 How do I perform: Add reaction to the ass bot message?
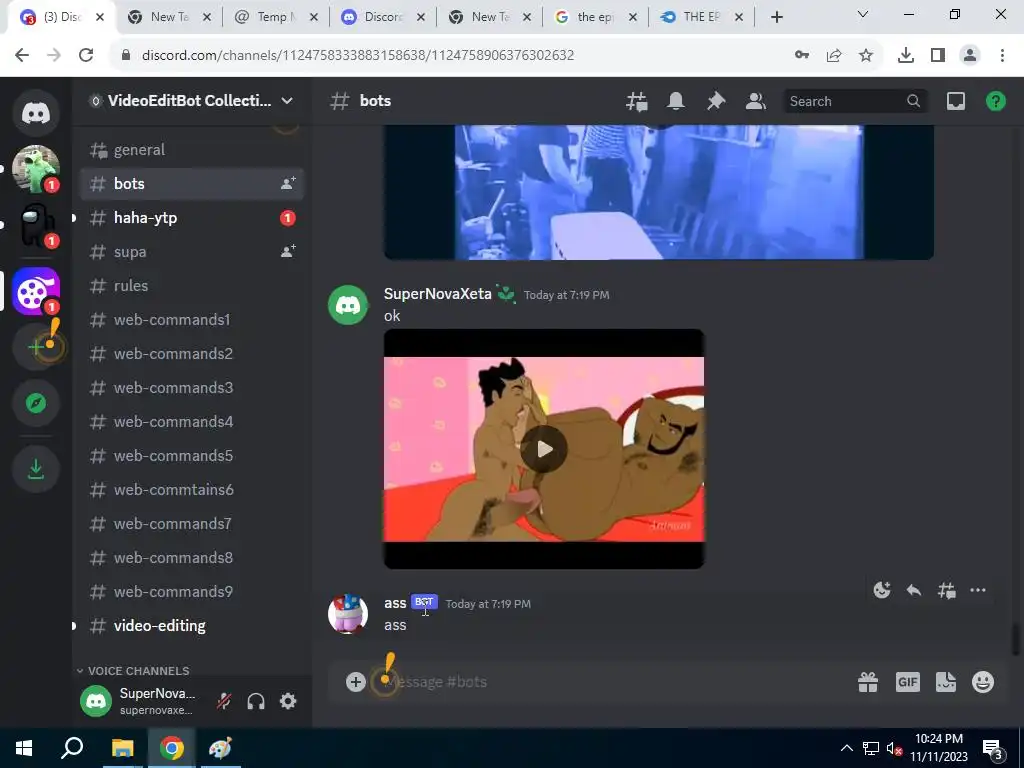coord(882,590)
